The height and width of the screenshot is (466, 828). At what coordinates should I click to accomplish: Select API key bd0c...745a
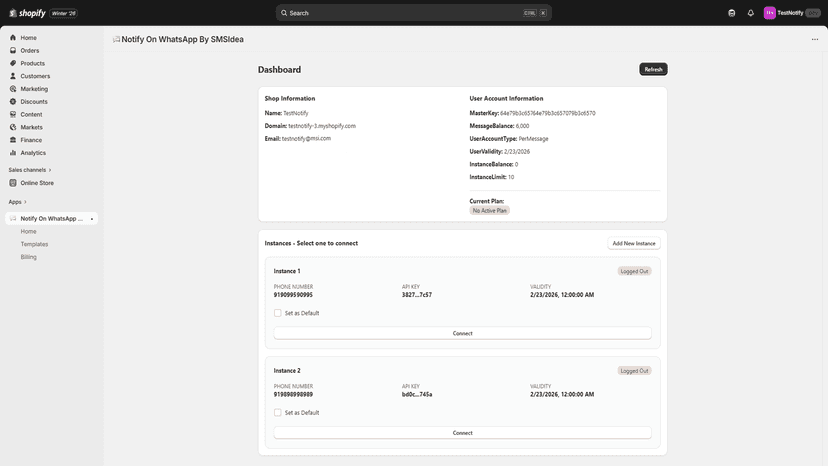pos(417,394)
